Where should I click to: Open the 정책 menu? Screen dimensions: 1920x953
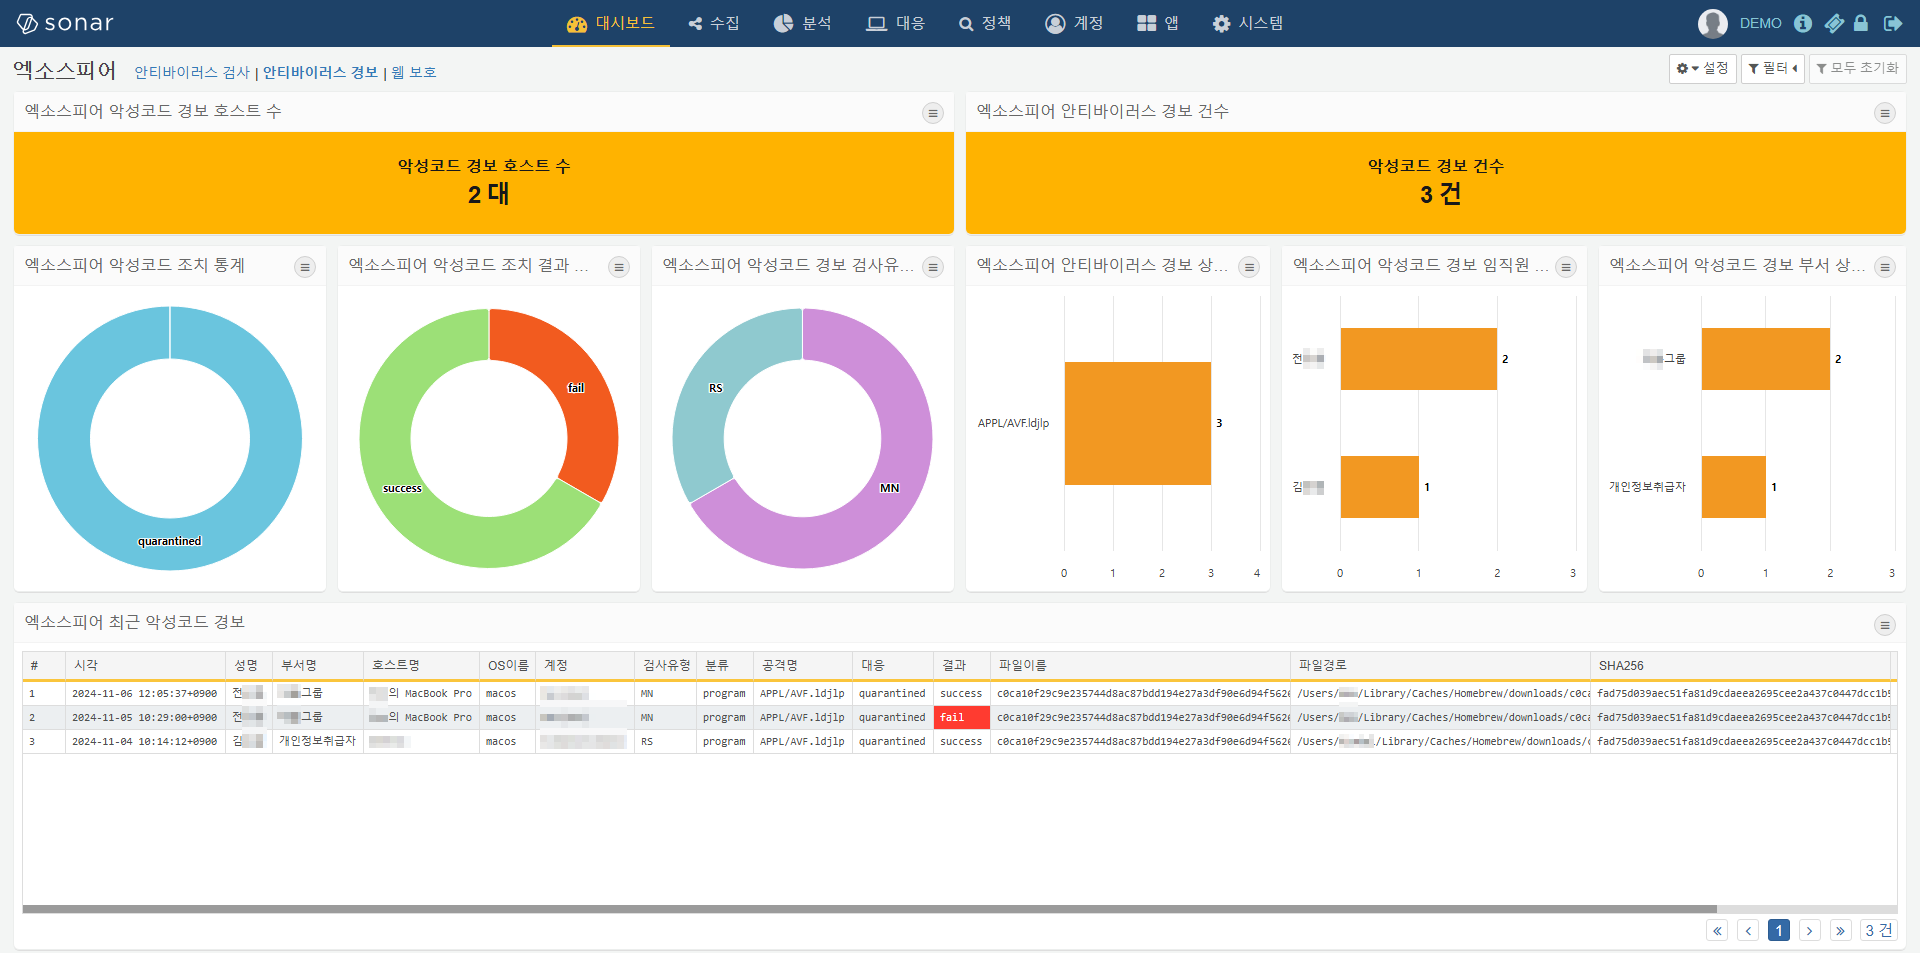pyautogui.click(x=985, y=23)
